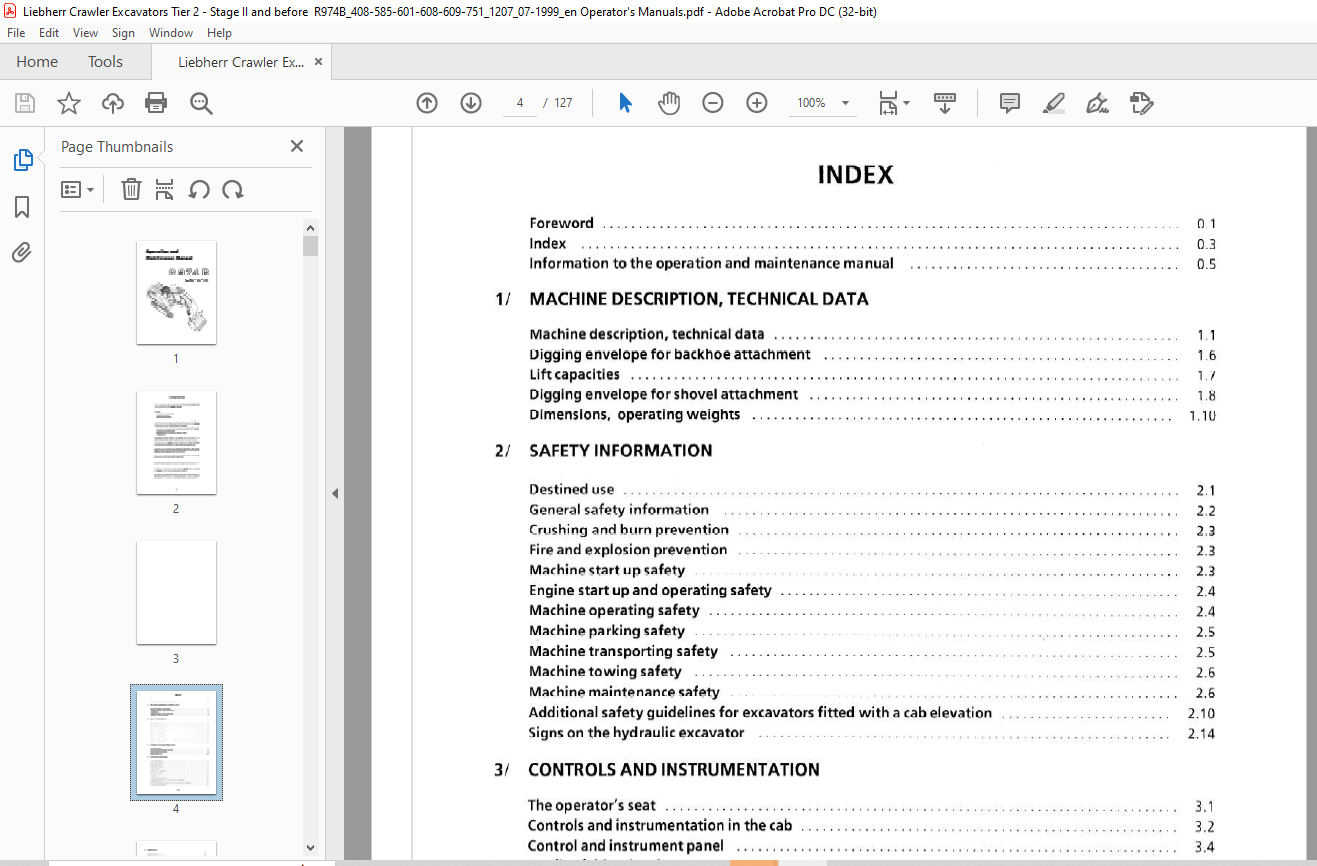This screenshot has height=866, width=1317.
Task: Delete selected page with trash icon
Action: pyautogui.click(x=131, y=189)
